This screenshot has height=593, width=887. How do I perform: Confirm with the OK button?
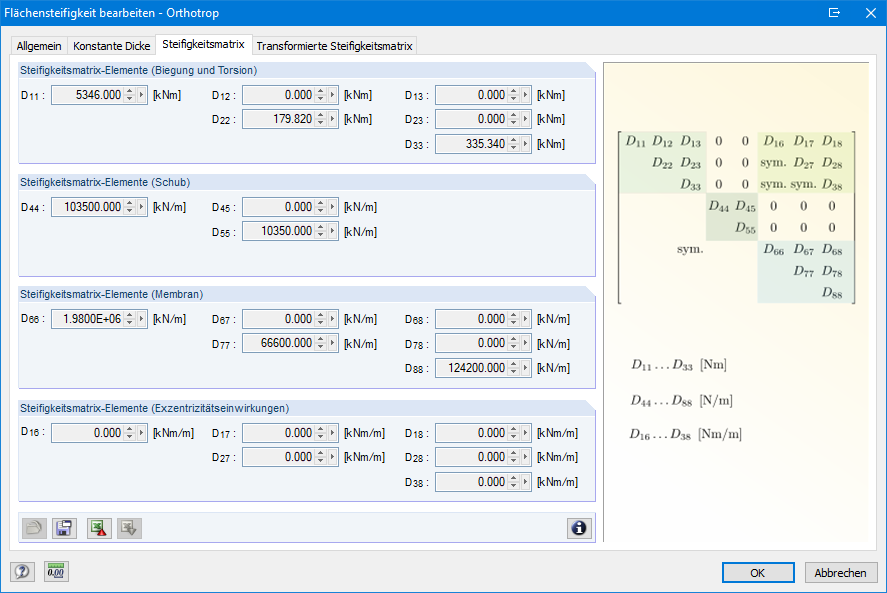click(758, 573)
